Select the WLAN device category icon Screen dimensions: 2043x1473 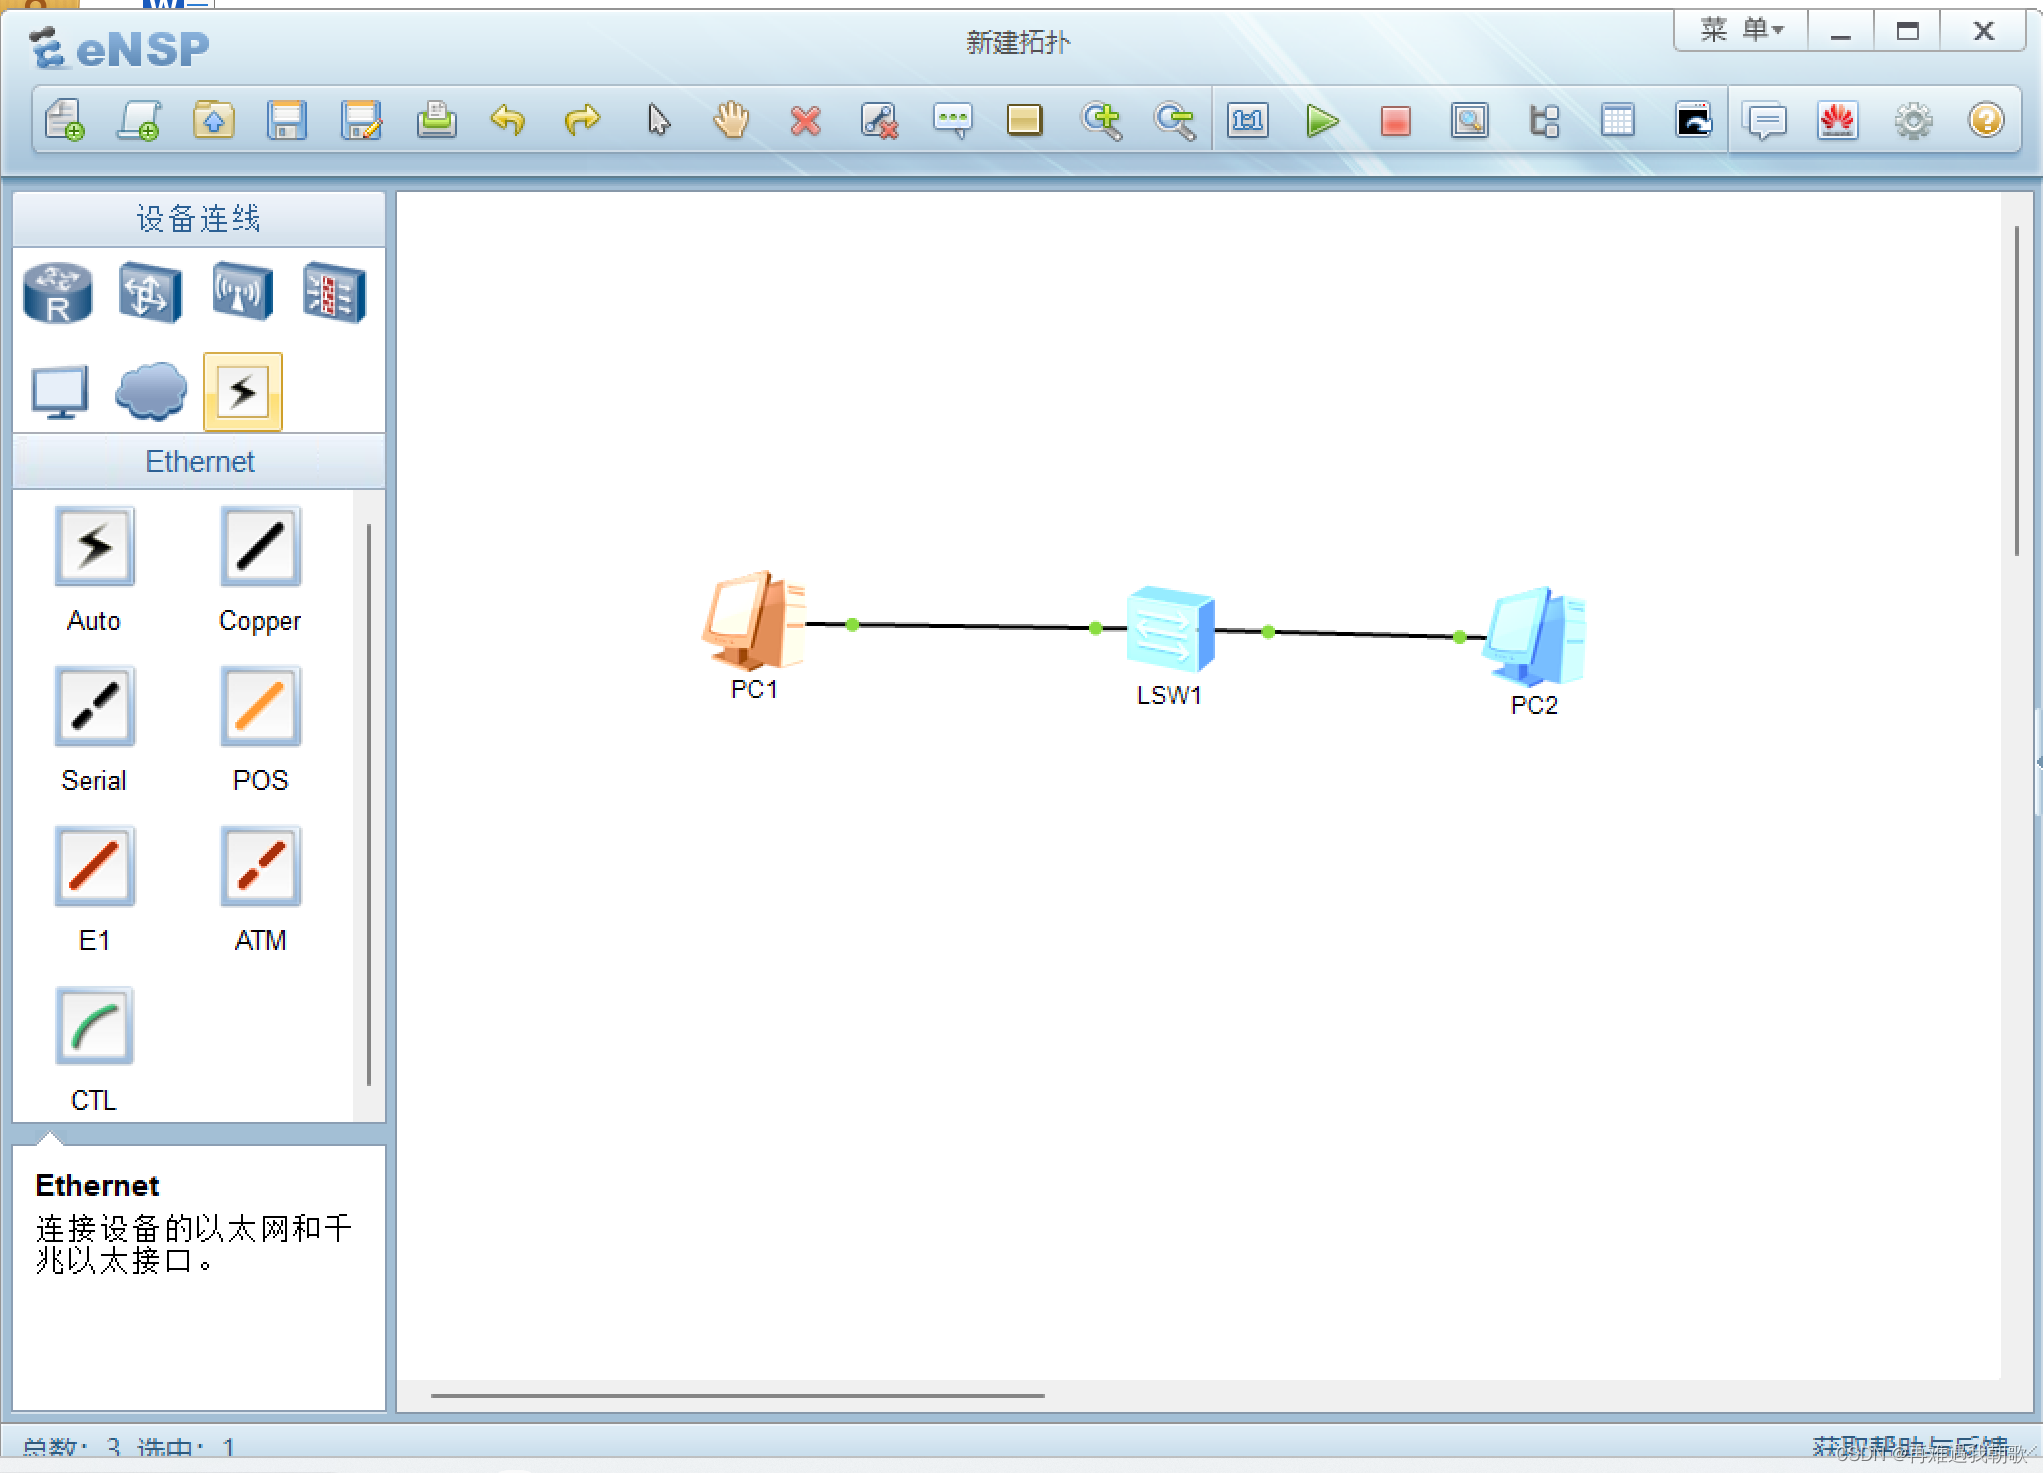tap(242, 293)
